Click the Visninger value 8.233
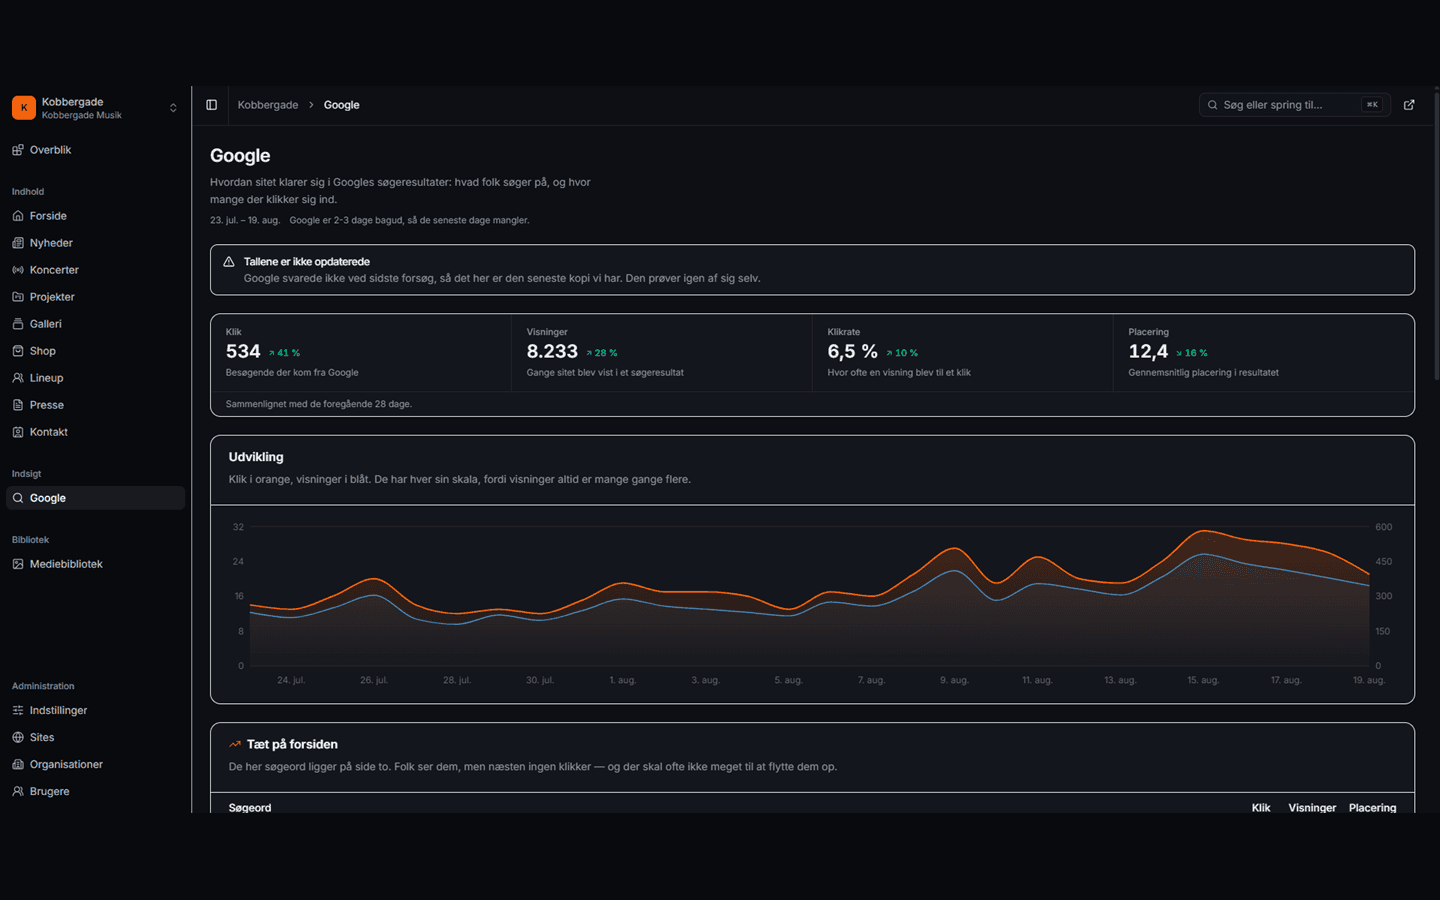 pyautogui.click(x=552, y=351)
